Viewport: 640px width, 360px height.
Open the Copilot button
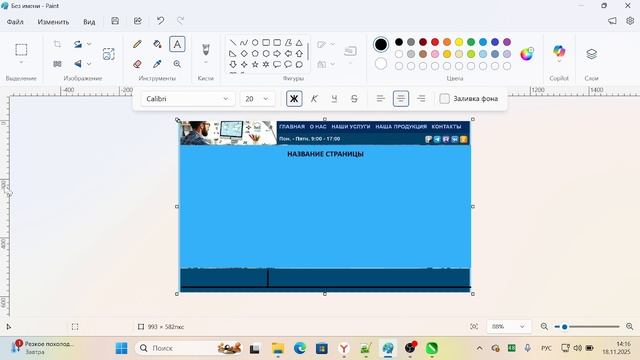click(559, 51)
